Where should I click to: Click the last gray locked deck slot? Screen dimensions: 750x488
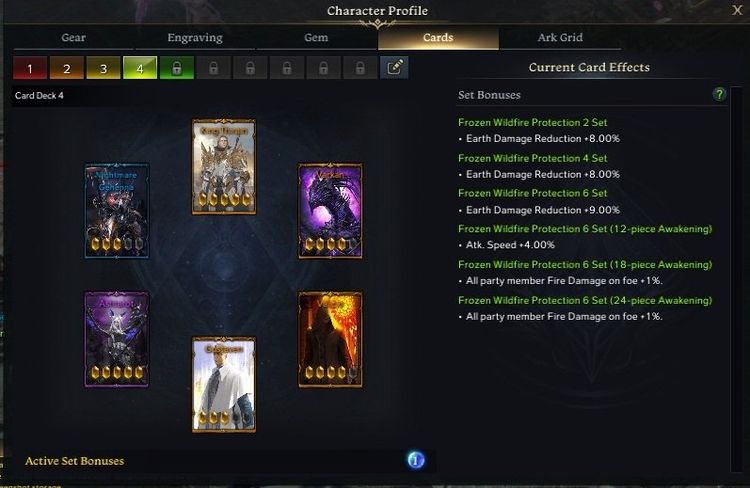(x=360, y=67)
